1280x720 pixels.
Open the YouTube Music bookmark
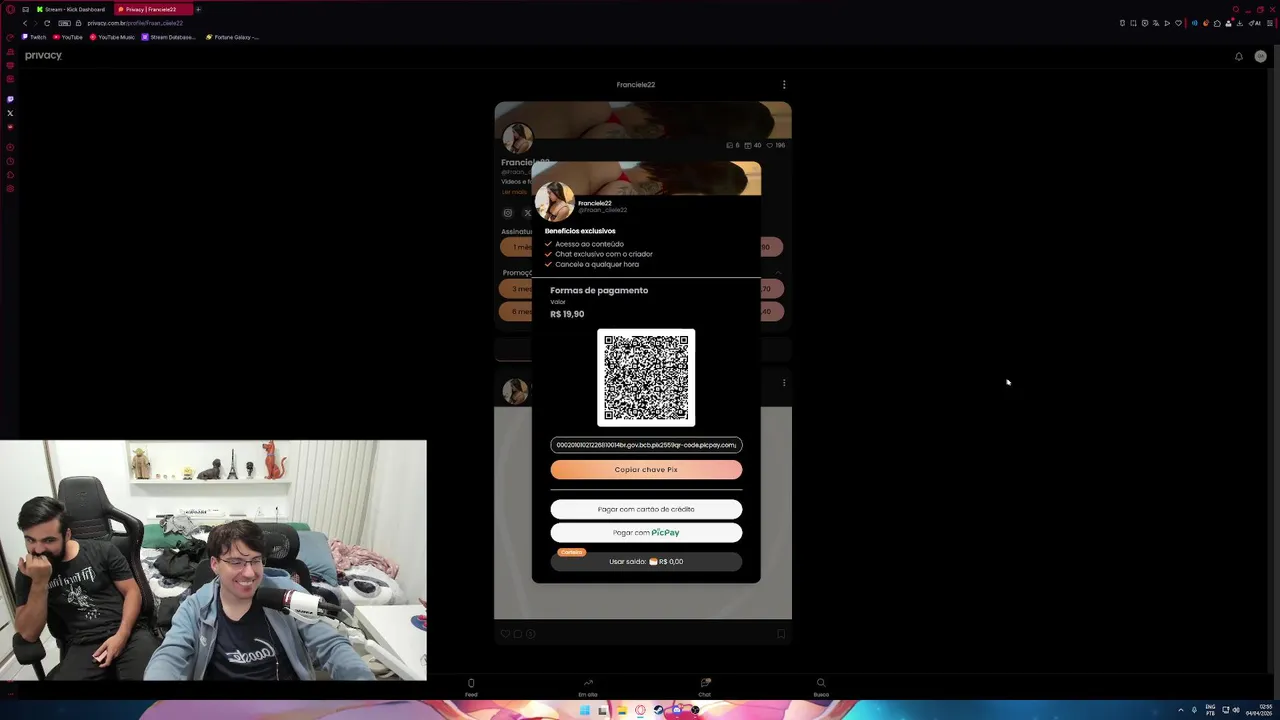[x=112, y=37]
